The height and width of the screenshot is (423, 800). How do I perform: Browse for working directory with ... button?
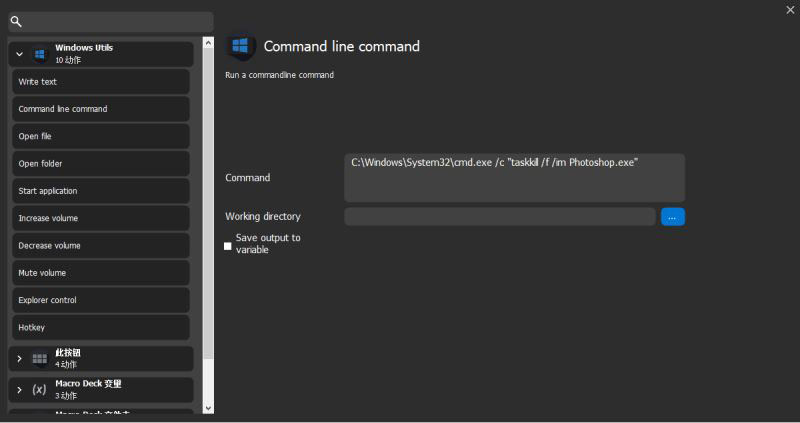pyautogui.click(x=672, y=216)
